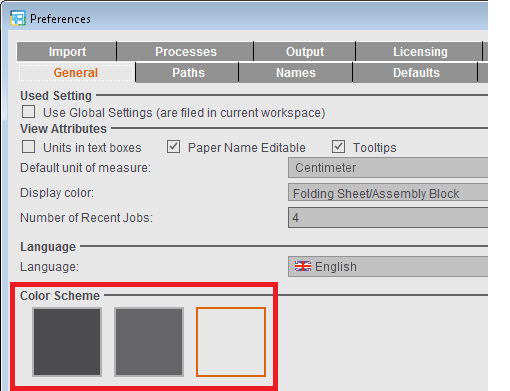Choose the darkest color scheme swatch
The height and width of the screenshot is (391, 510).
click(x=67, y=342)
